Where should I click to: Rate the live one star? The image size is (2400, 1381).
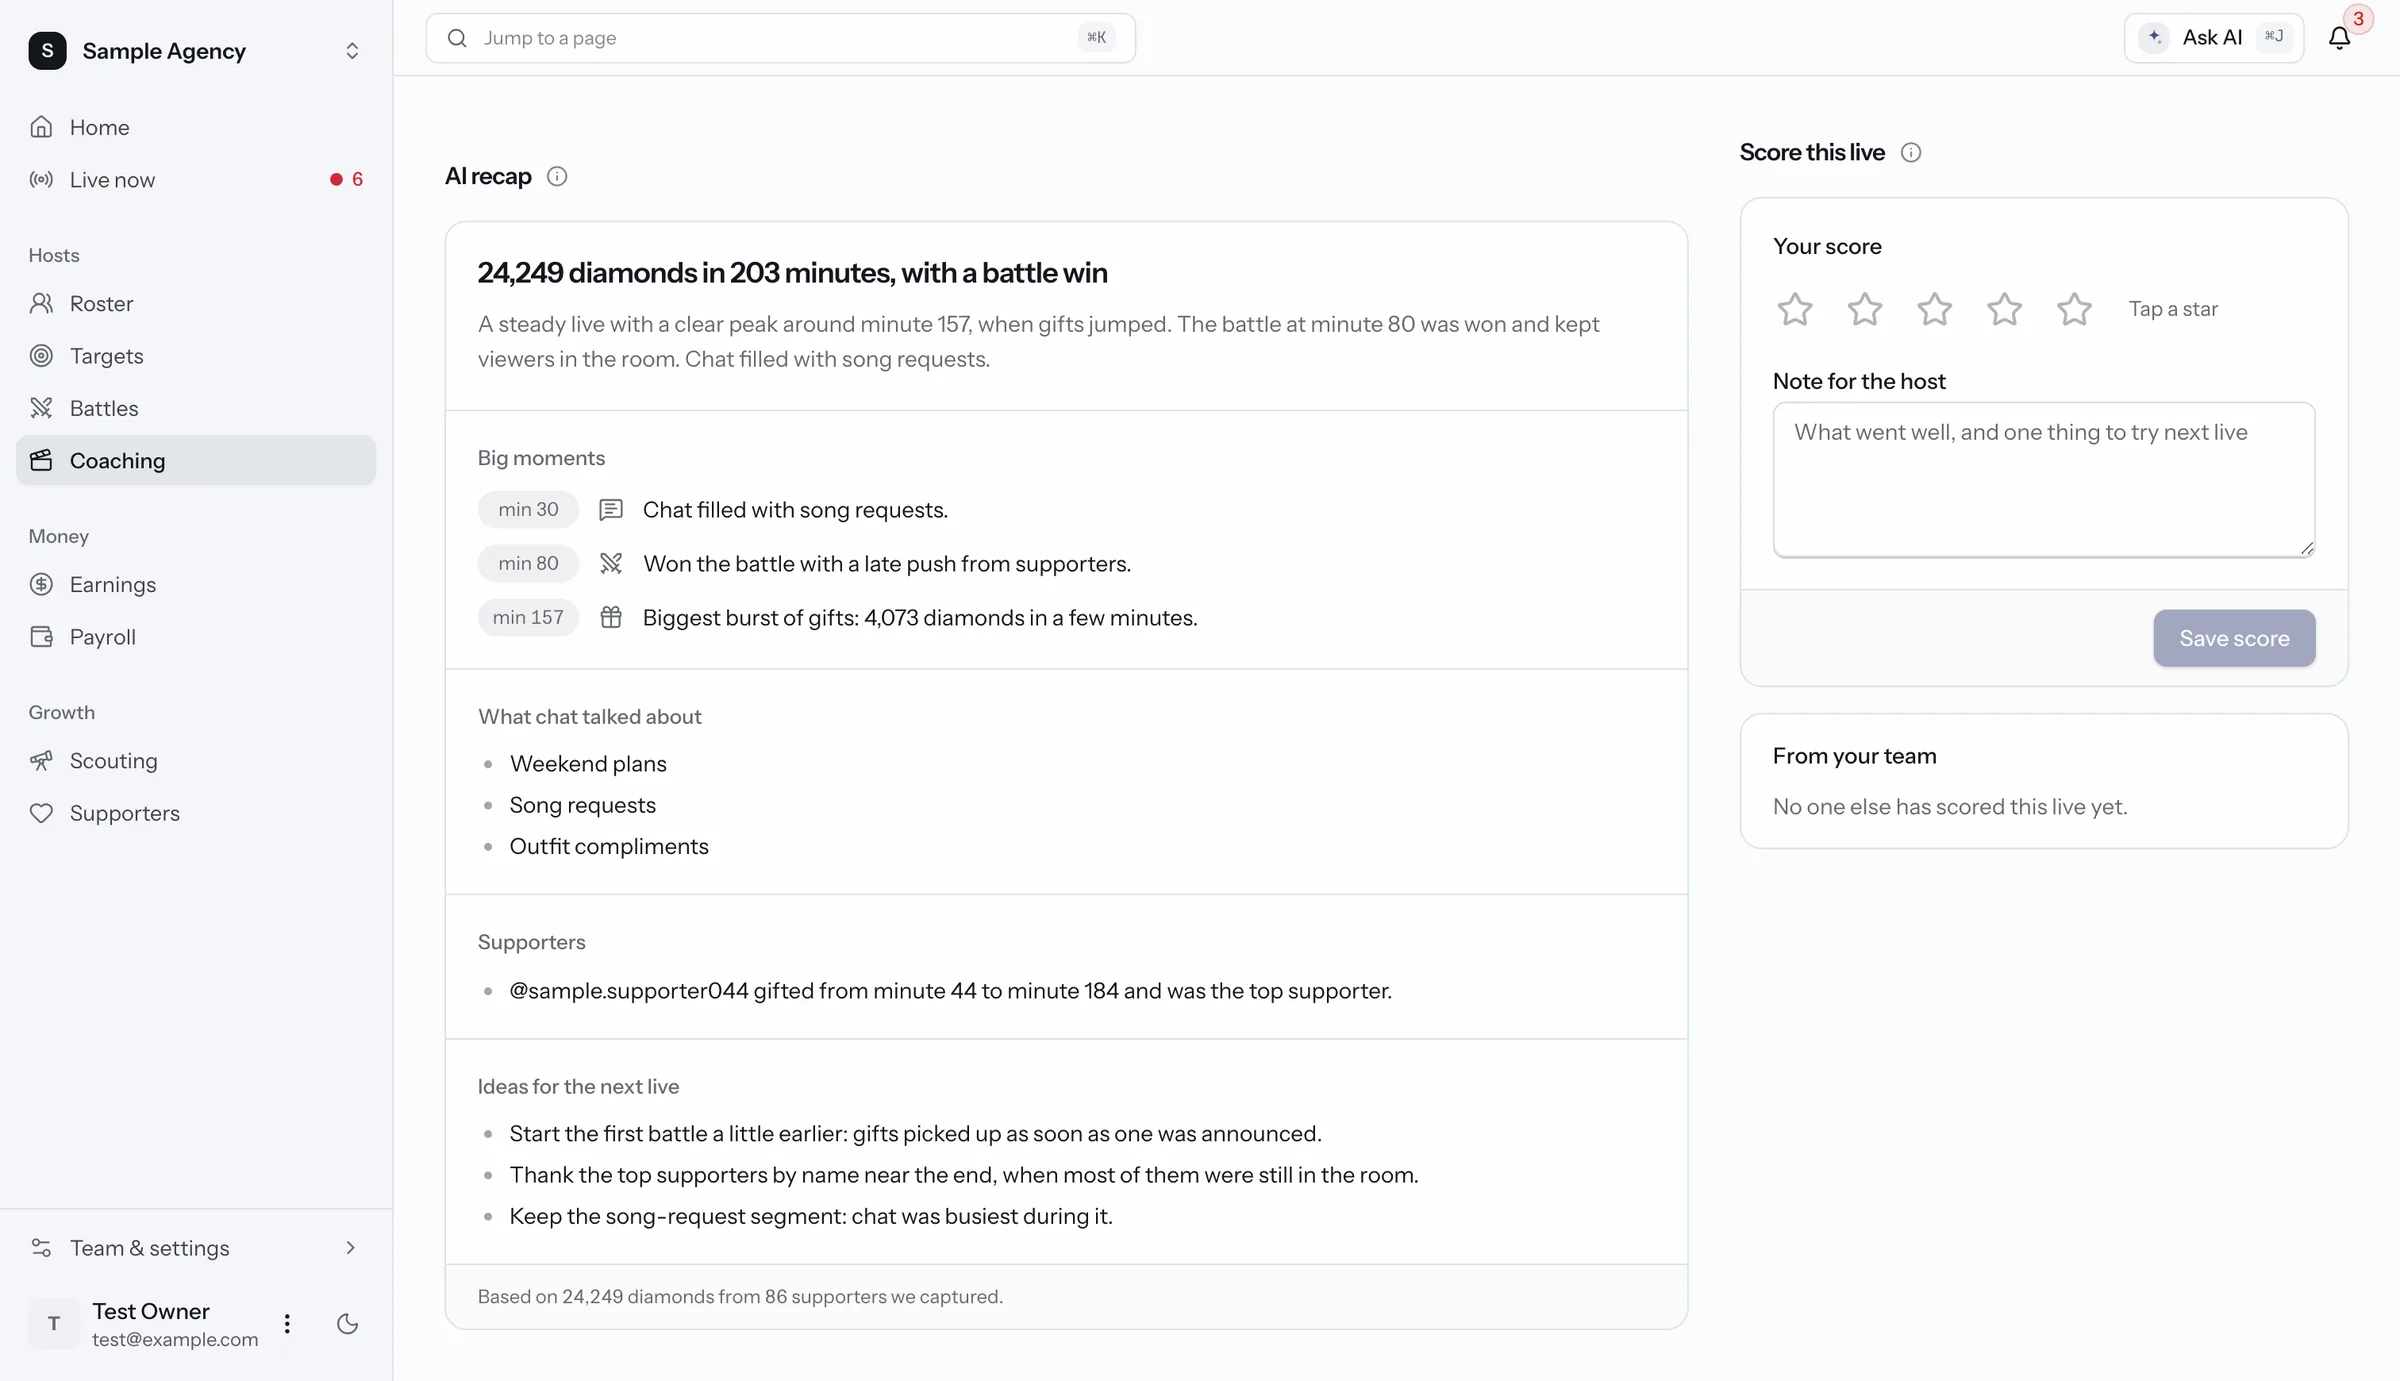click(x=1794, y=309)
